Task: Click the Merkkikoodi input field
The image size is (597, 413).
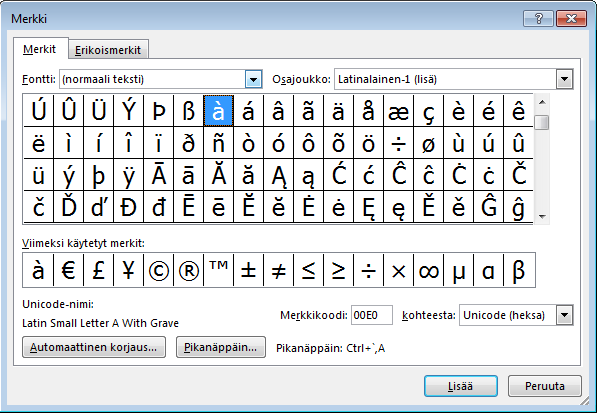Action: 372,315
